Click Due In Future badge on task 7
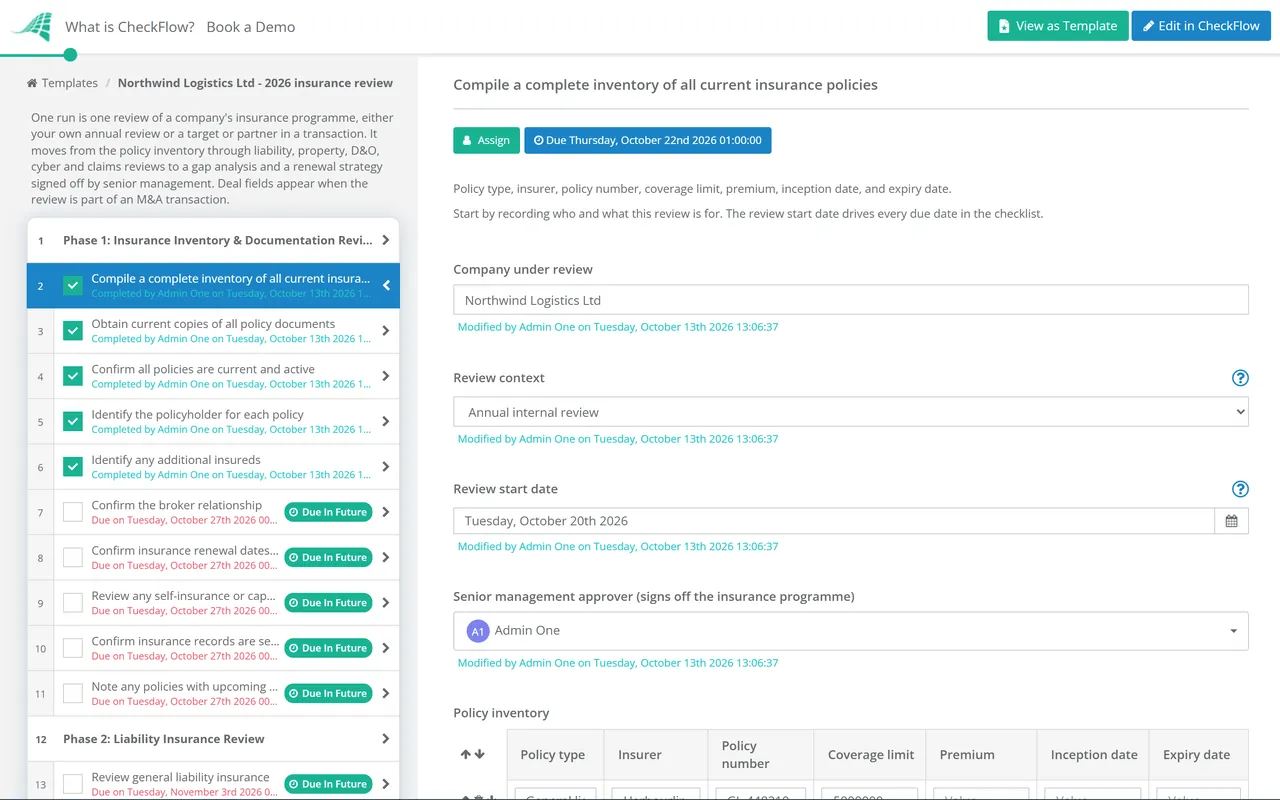1280x800 pixels. (x=328, y=512)
